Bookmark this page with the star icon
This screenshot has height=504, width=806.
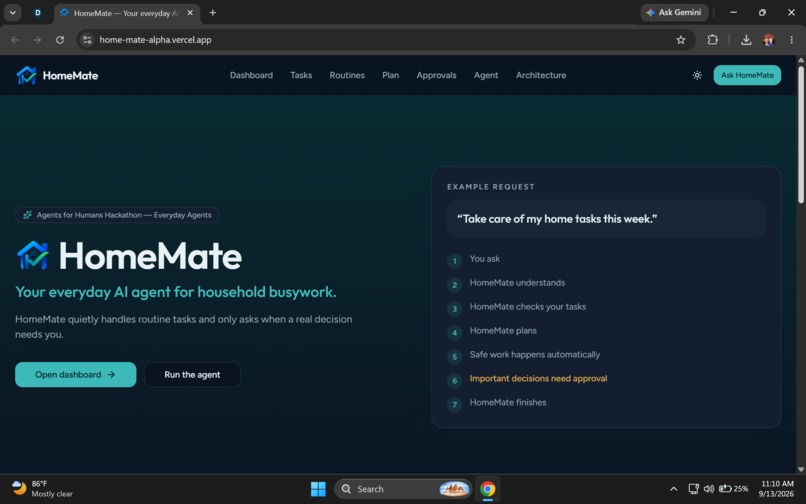pyautogui.click(x=681, y=40)
